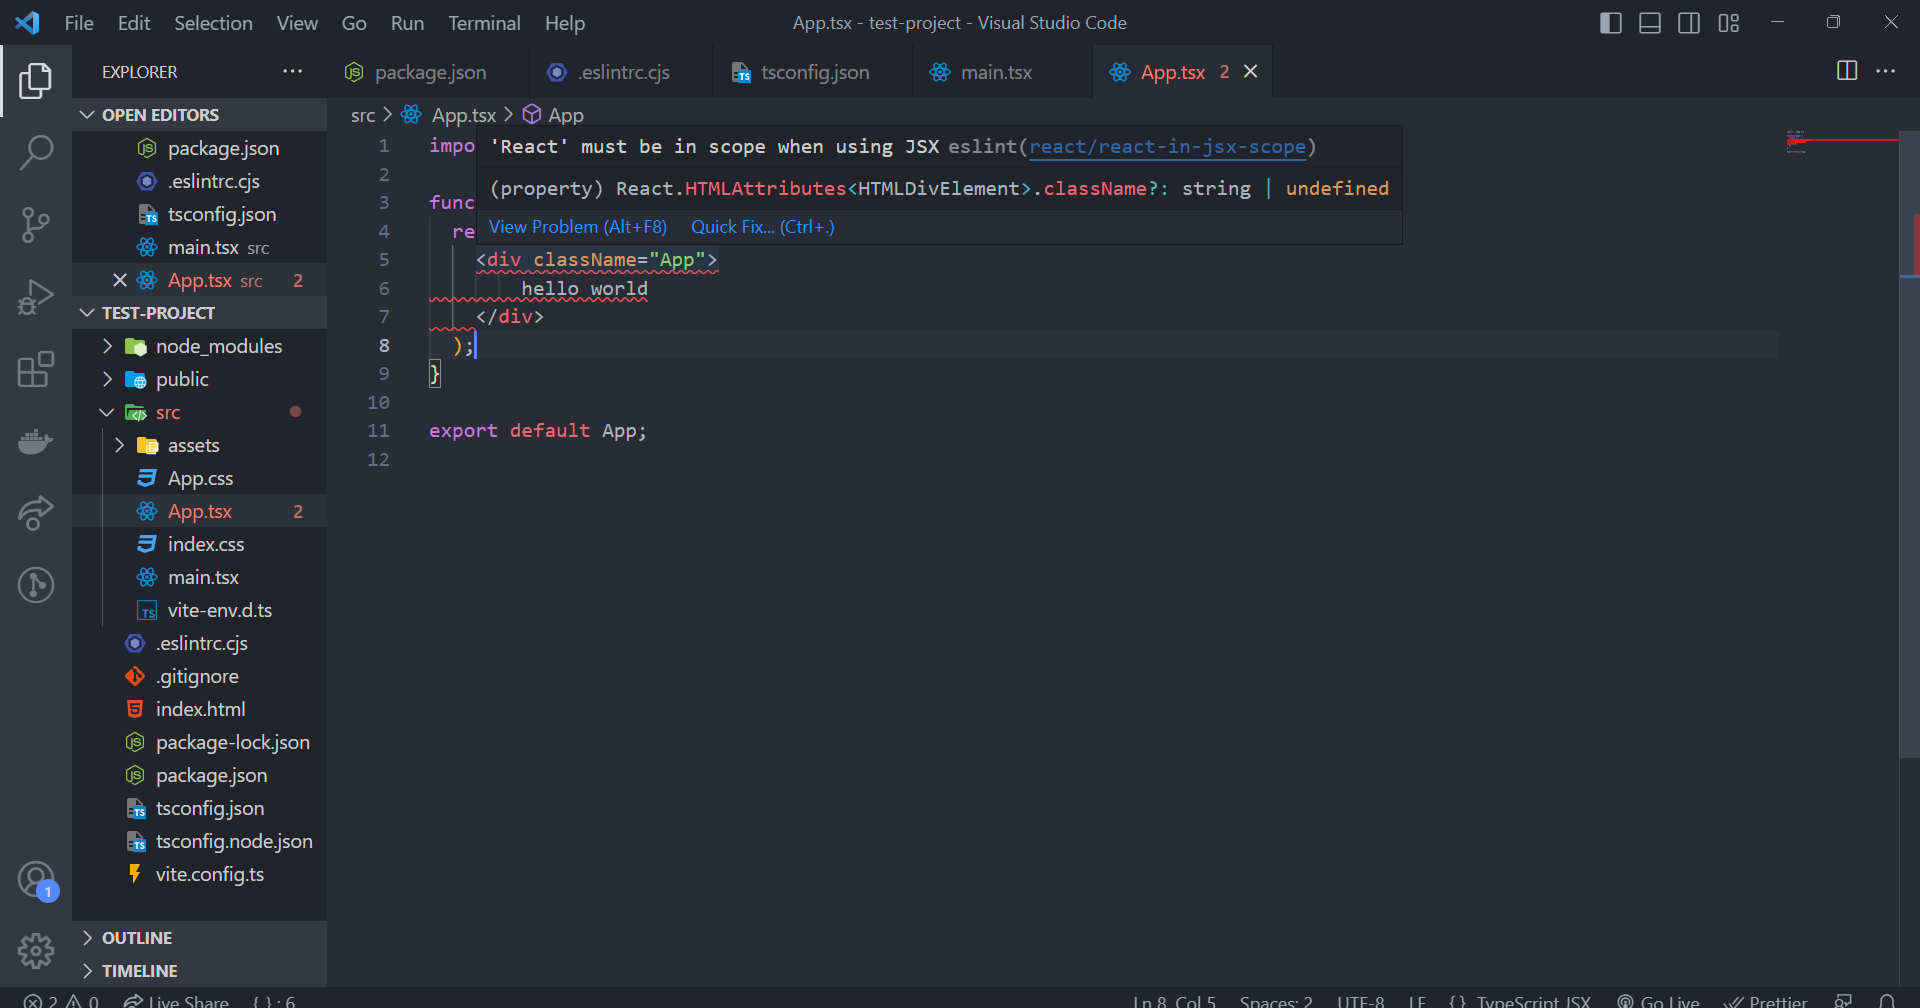1920x1008 pixels.
Task: Open vite.config.ts in the file tree
Action: pyautogui.click(x=200, y=874)
